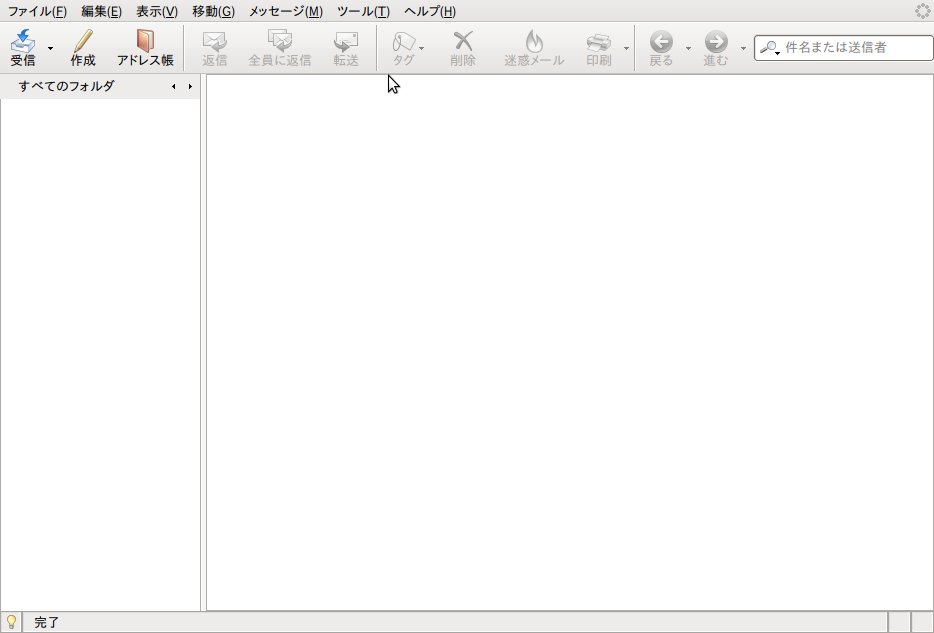Switch to next folder view arrow
This screenshot has height=633, width=934.
pos(190,86)
